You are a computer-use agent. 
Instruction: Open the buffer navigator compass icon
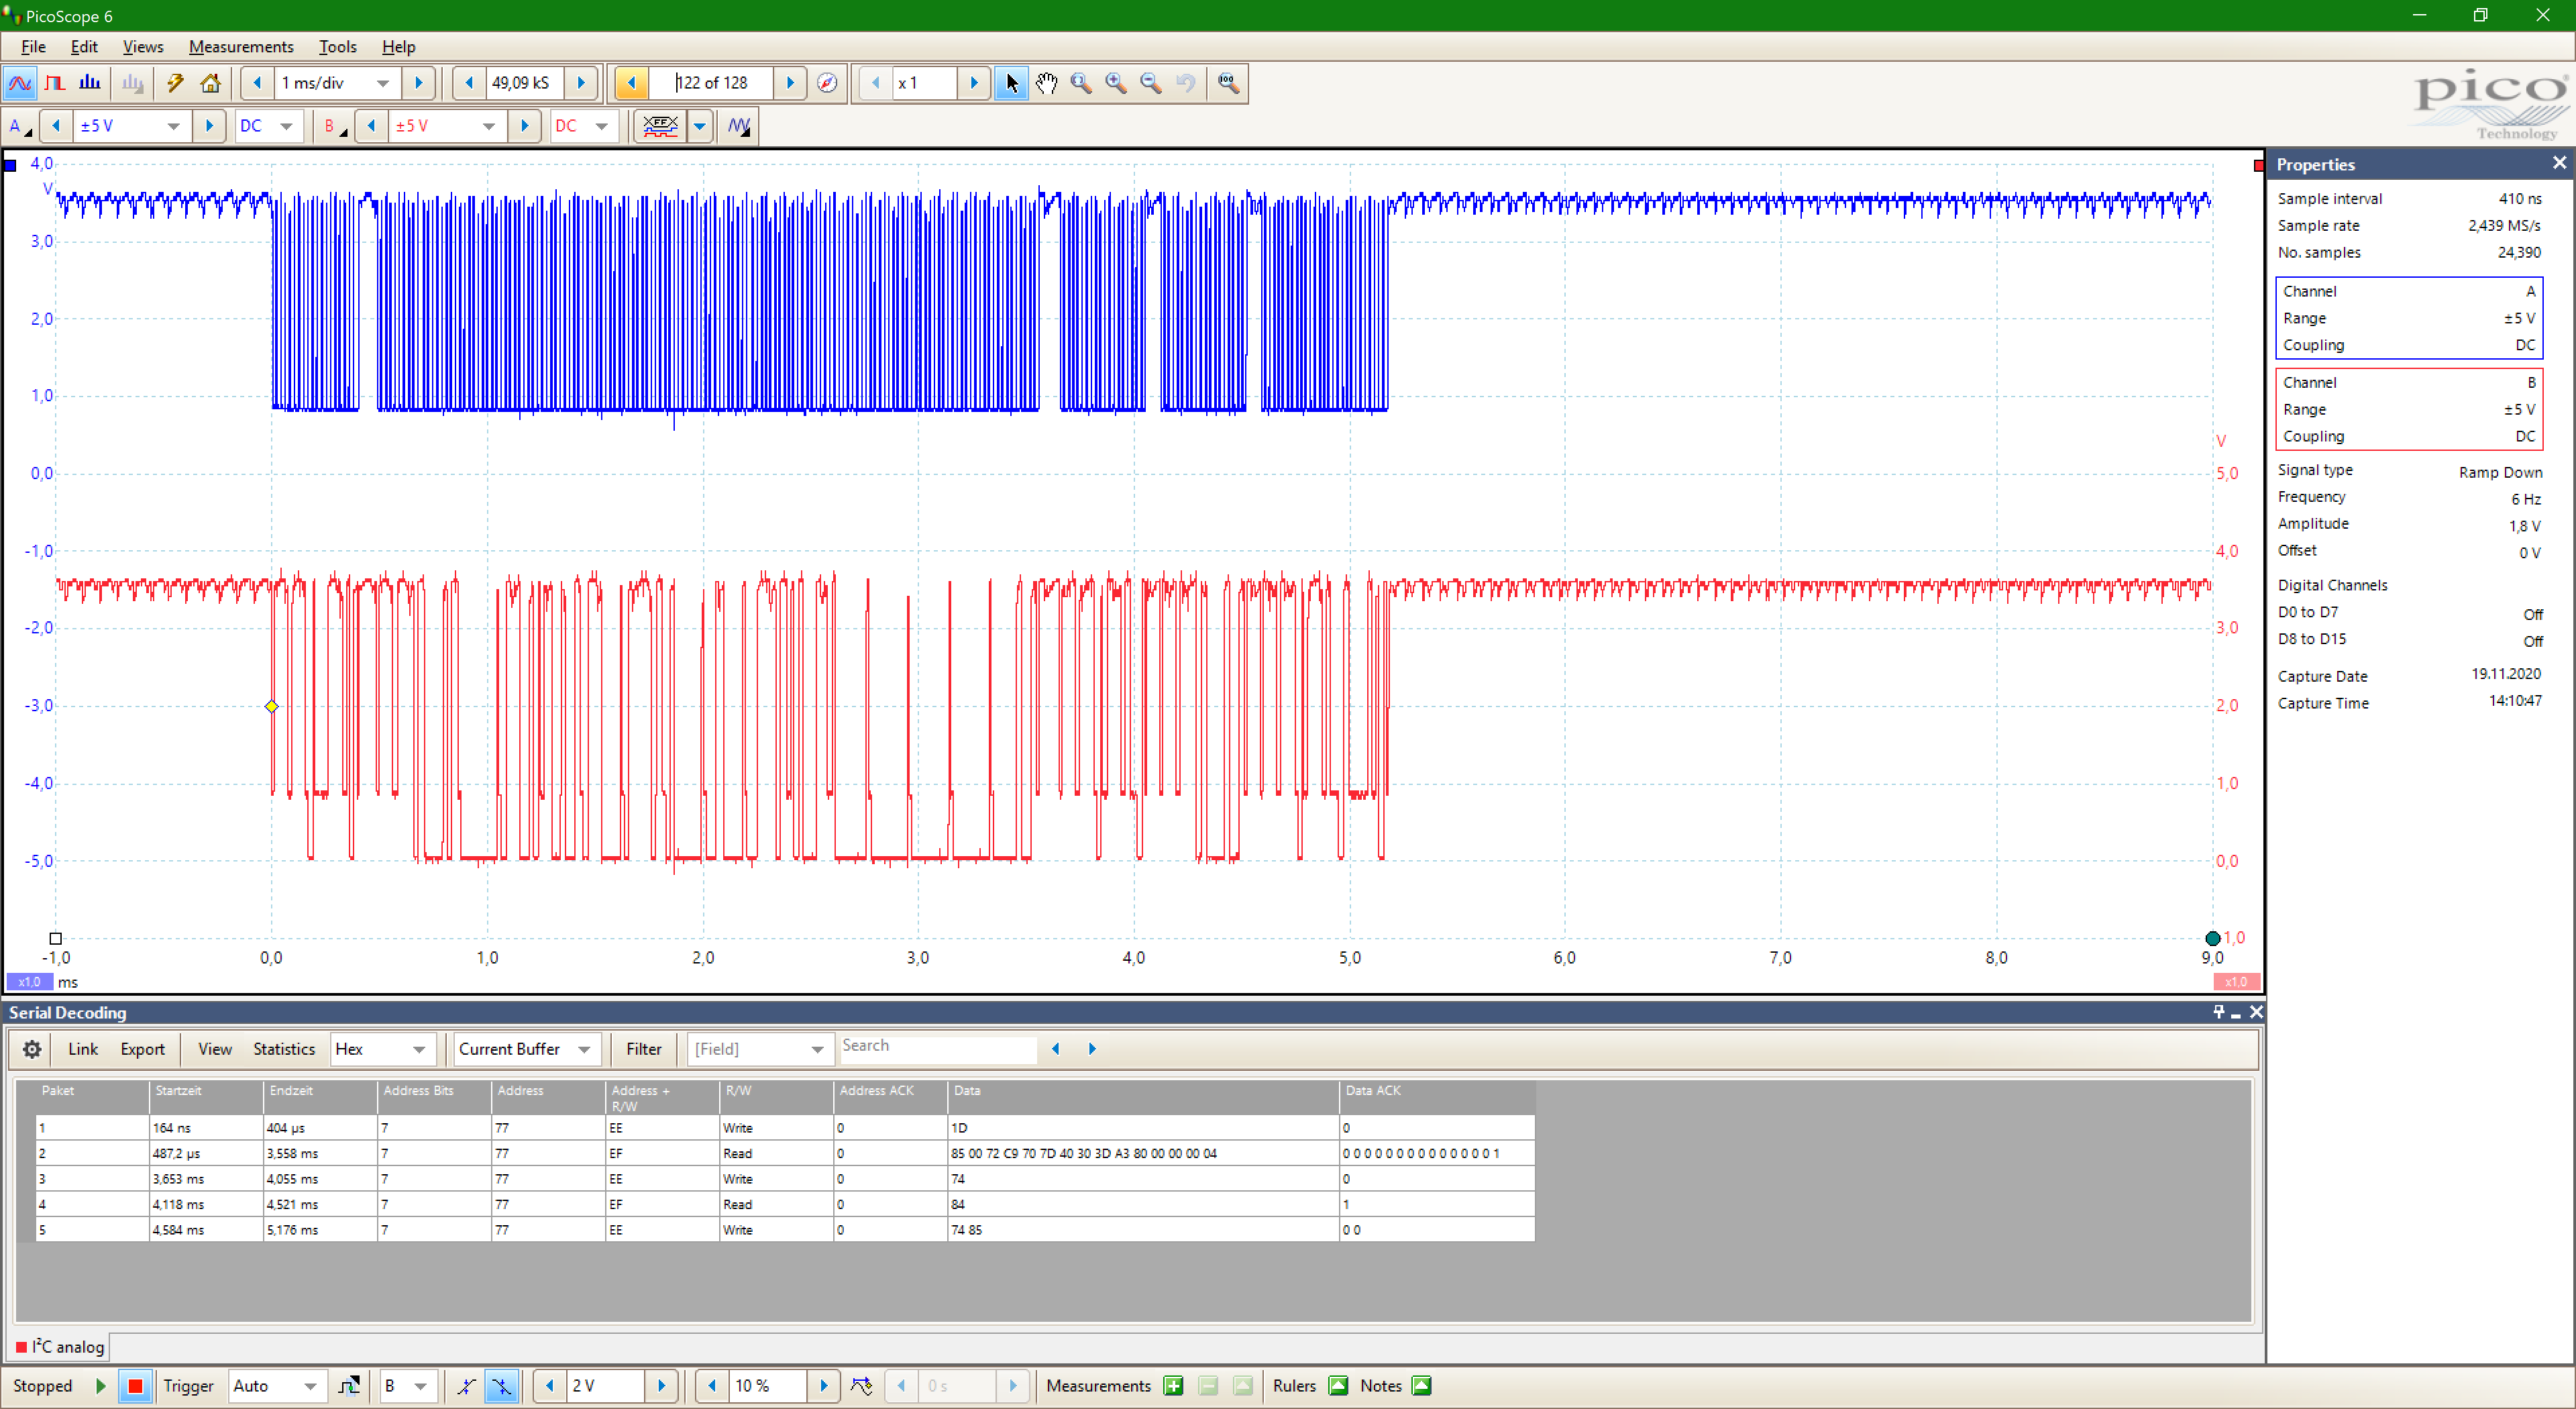point(827,83)
